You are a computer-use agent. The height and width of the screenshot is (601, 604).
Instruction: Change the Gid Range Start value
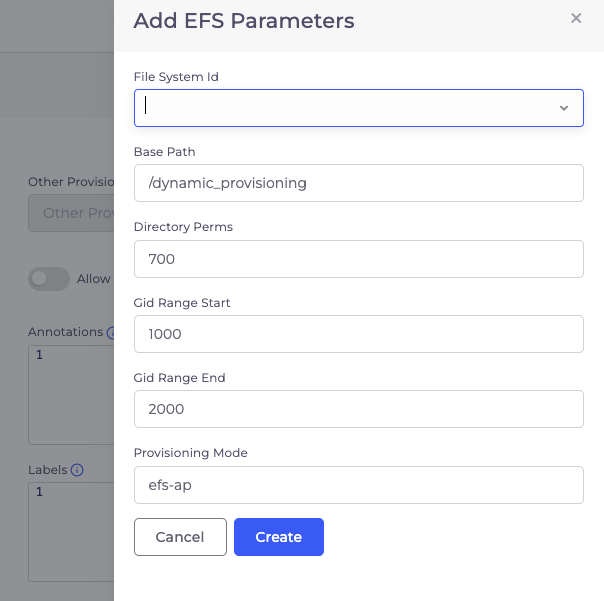tap(359, 334)
